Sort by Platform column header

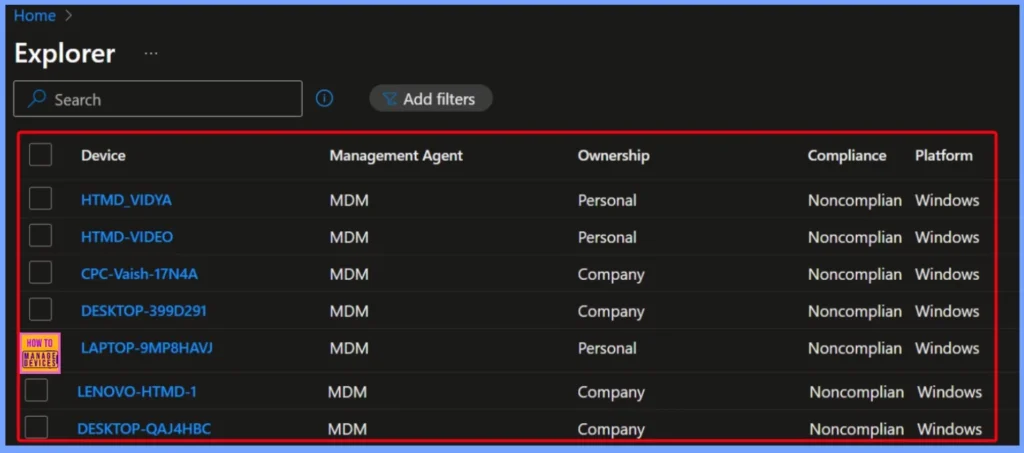click(x=944, y=155)
